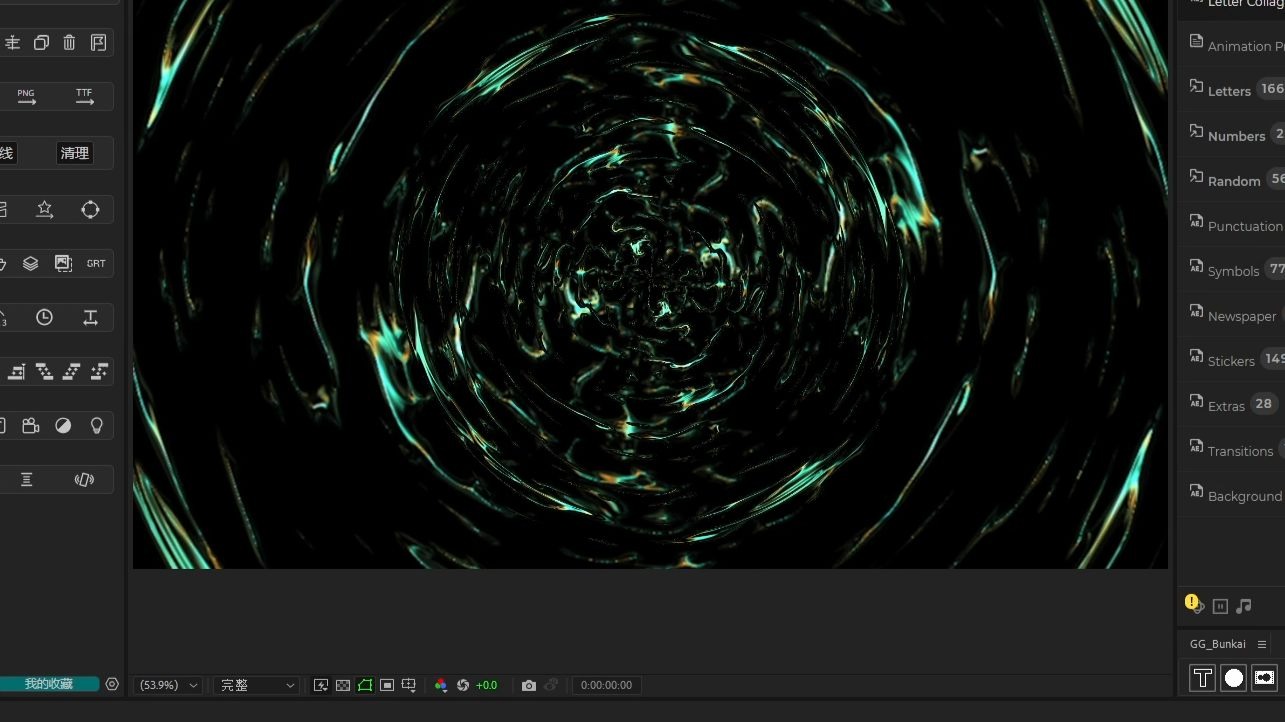Open settings hexagon gear beside 我的收藏

(112, 684)
